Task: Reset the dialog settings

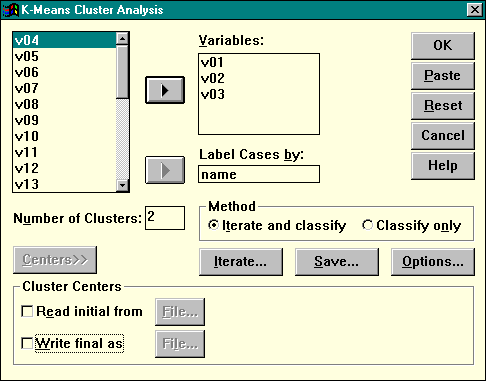Action: click(443, 106)
